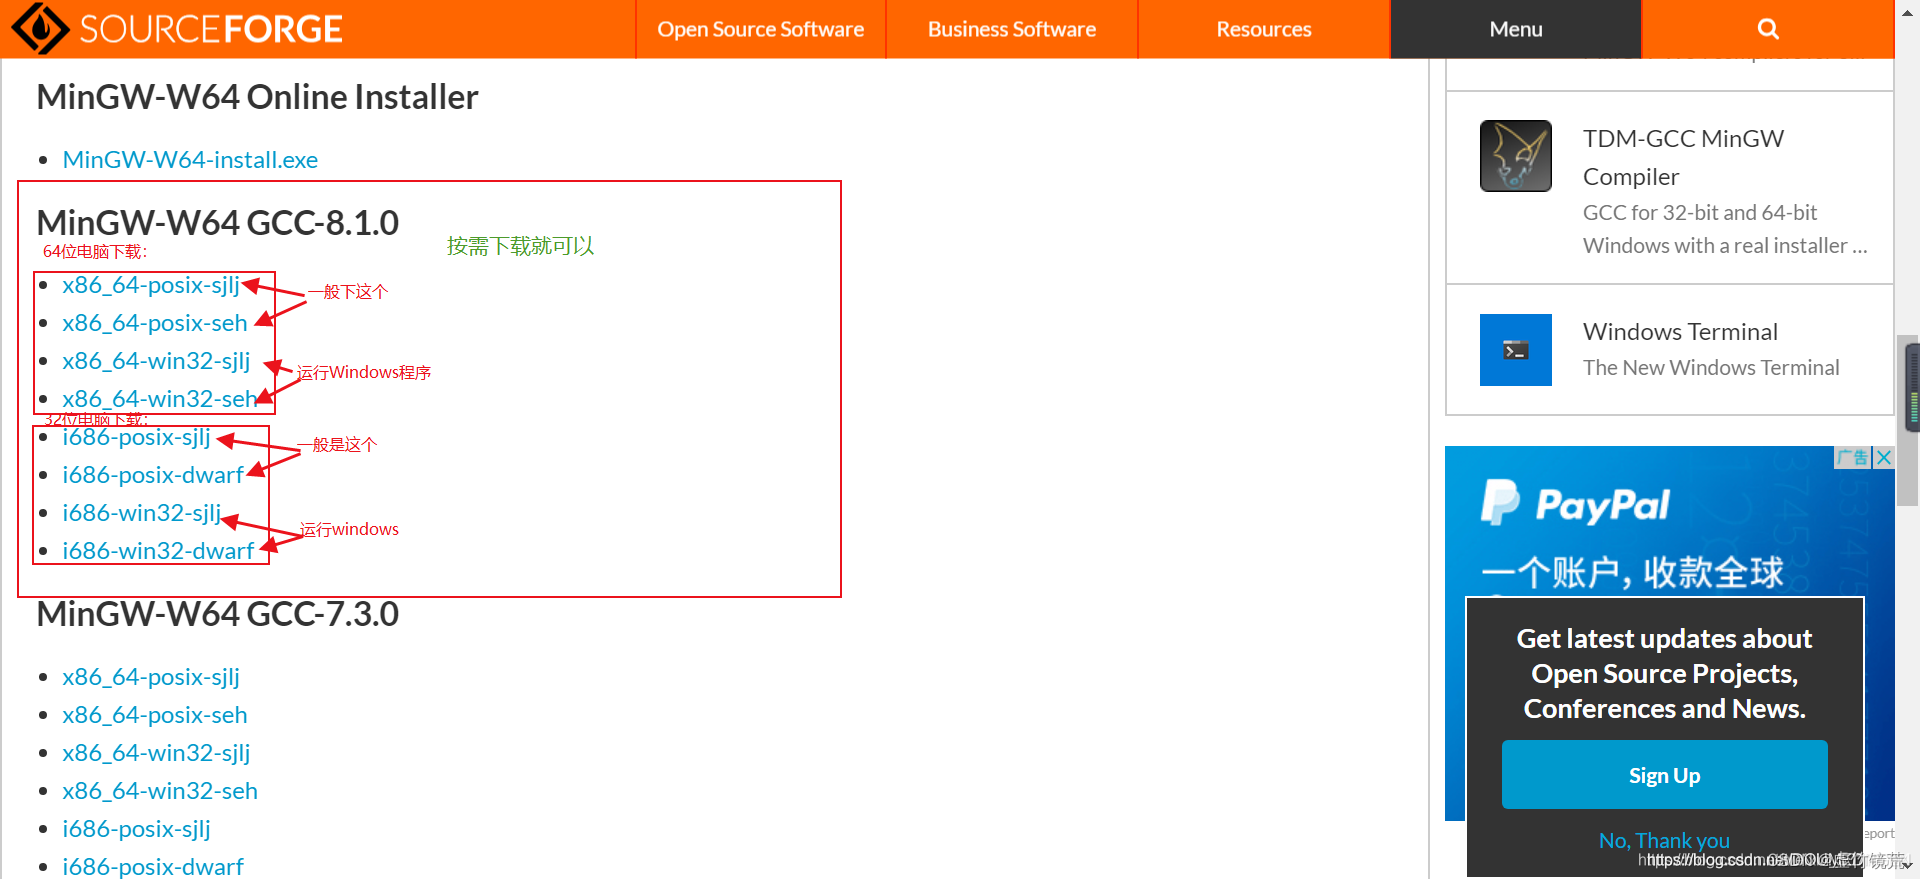Click the PayPal ad headline text
Image resolution: width=1920 pixels, height=879 pixels.
tap(1632, 572)
